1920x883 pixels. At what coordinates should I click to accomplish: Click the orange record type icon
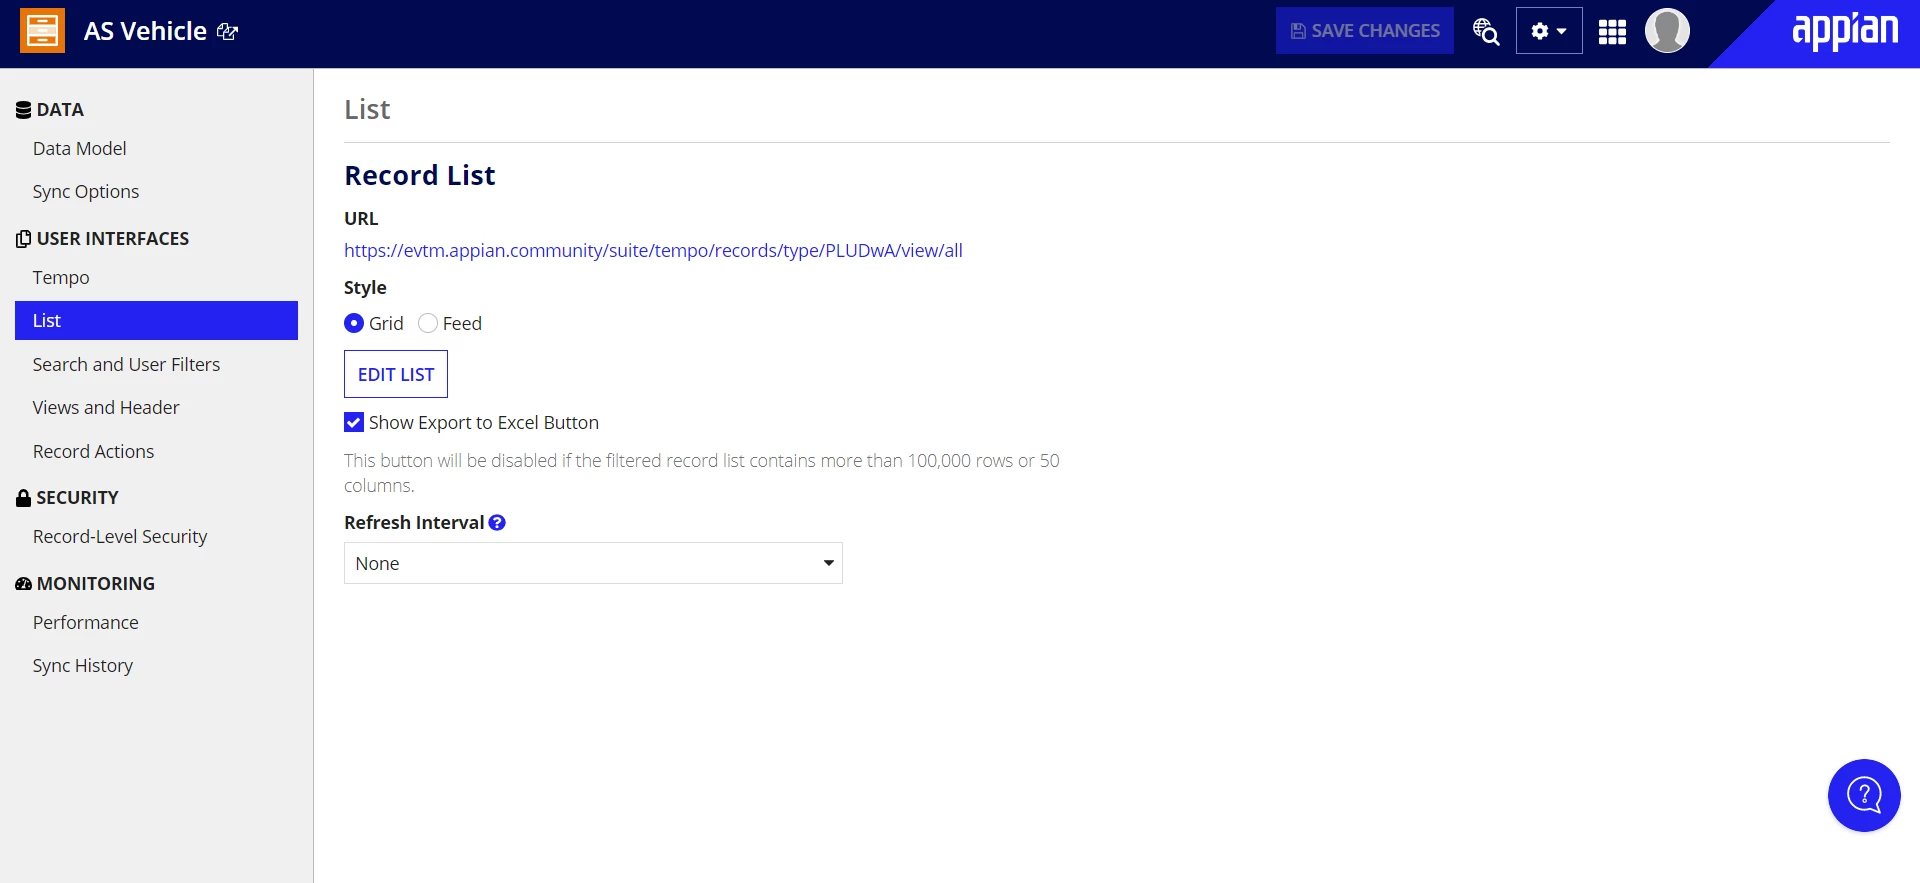(42, 31)
